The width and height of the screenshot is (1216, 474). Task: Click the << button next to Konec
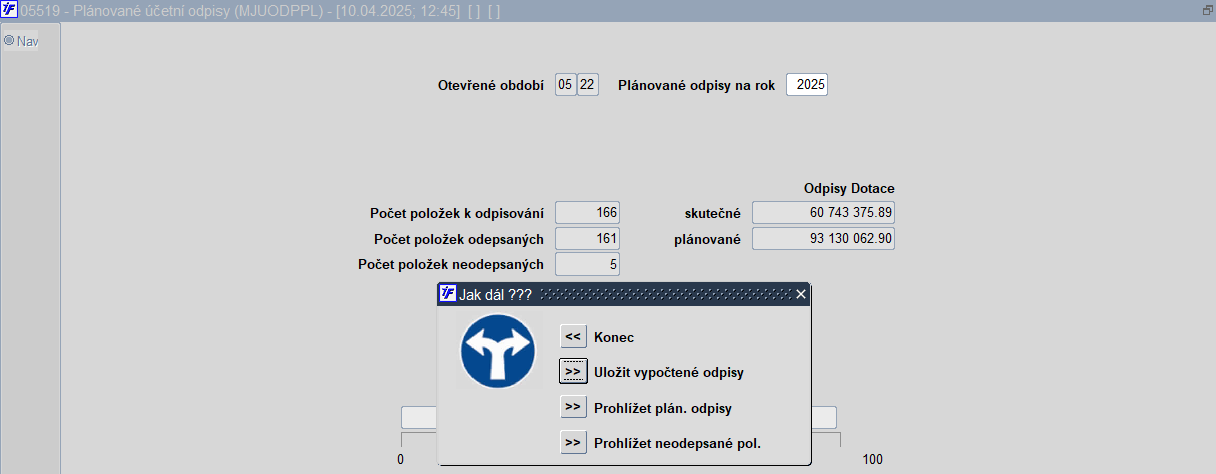pos(573,337)
